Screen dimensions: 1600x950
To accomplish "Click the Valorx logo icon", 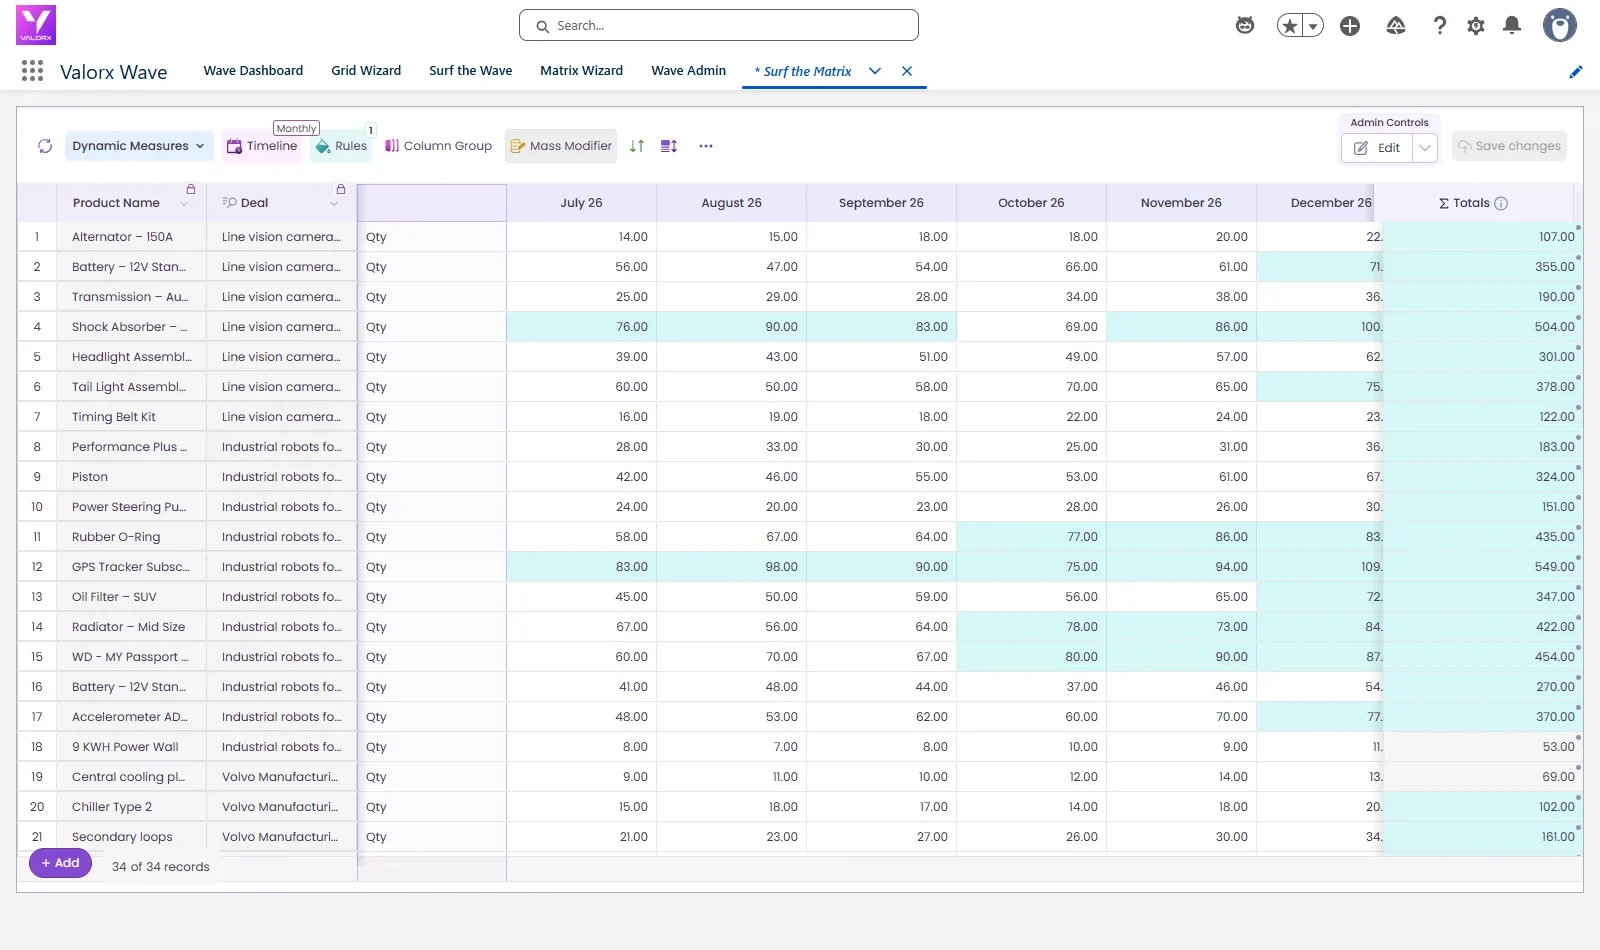I will coord(36,25).
